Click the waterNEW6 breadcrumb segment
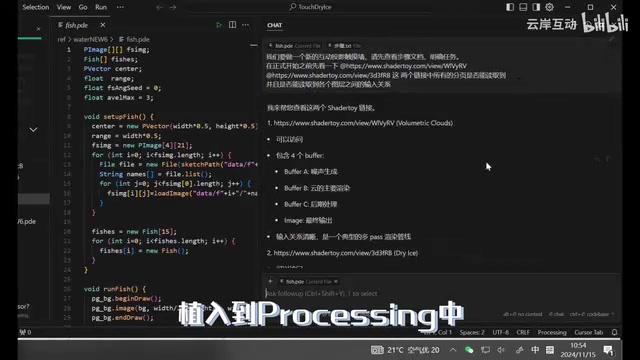Screen dimensions: 640x360 point(90,39)
